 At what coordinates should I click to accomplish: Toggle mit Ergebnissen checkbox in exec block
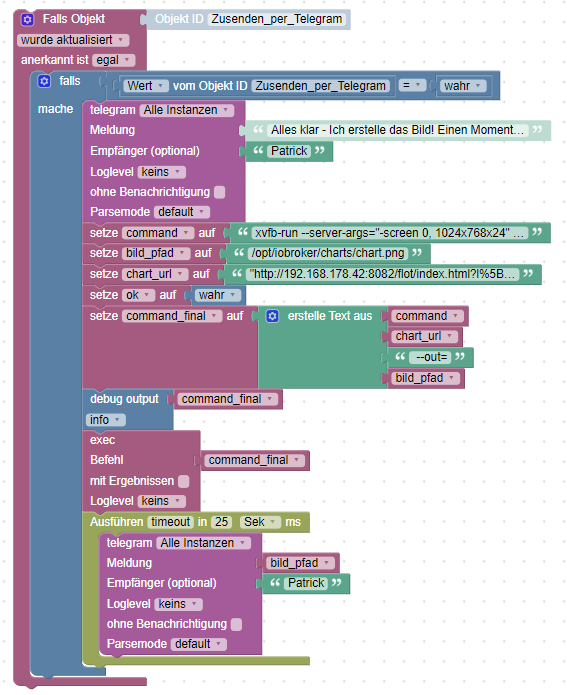point(184,481)
